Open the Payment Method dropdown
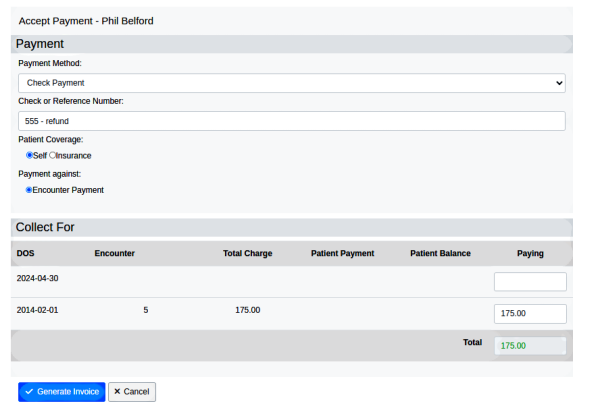 292,83
